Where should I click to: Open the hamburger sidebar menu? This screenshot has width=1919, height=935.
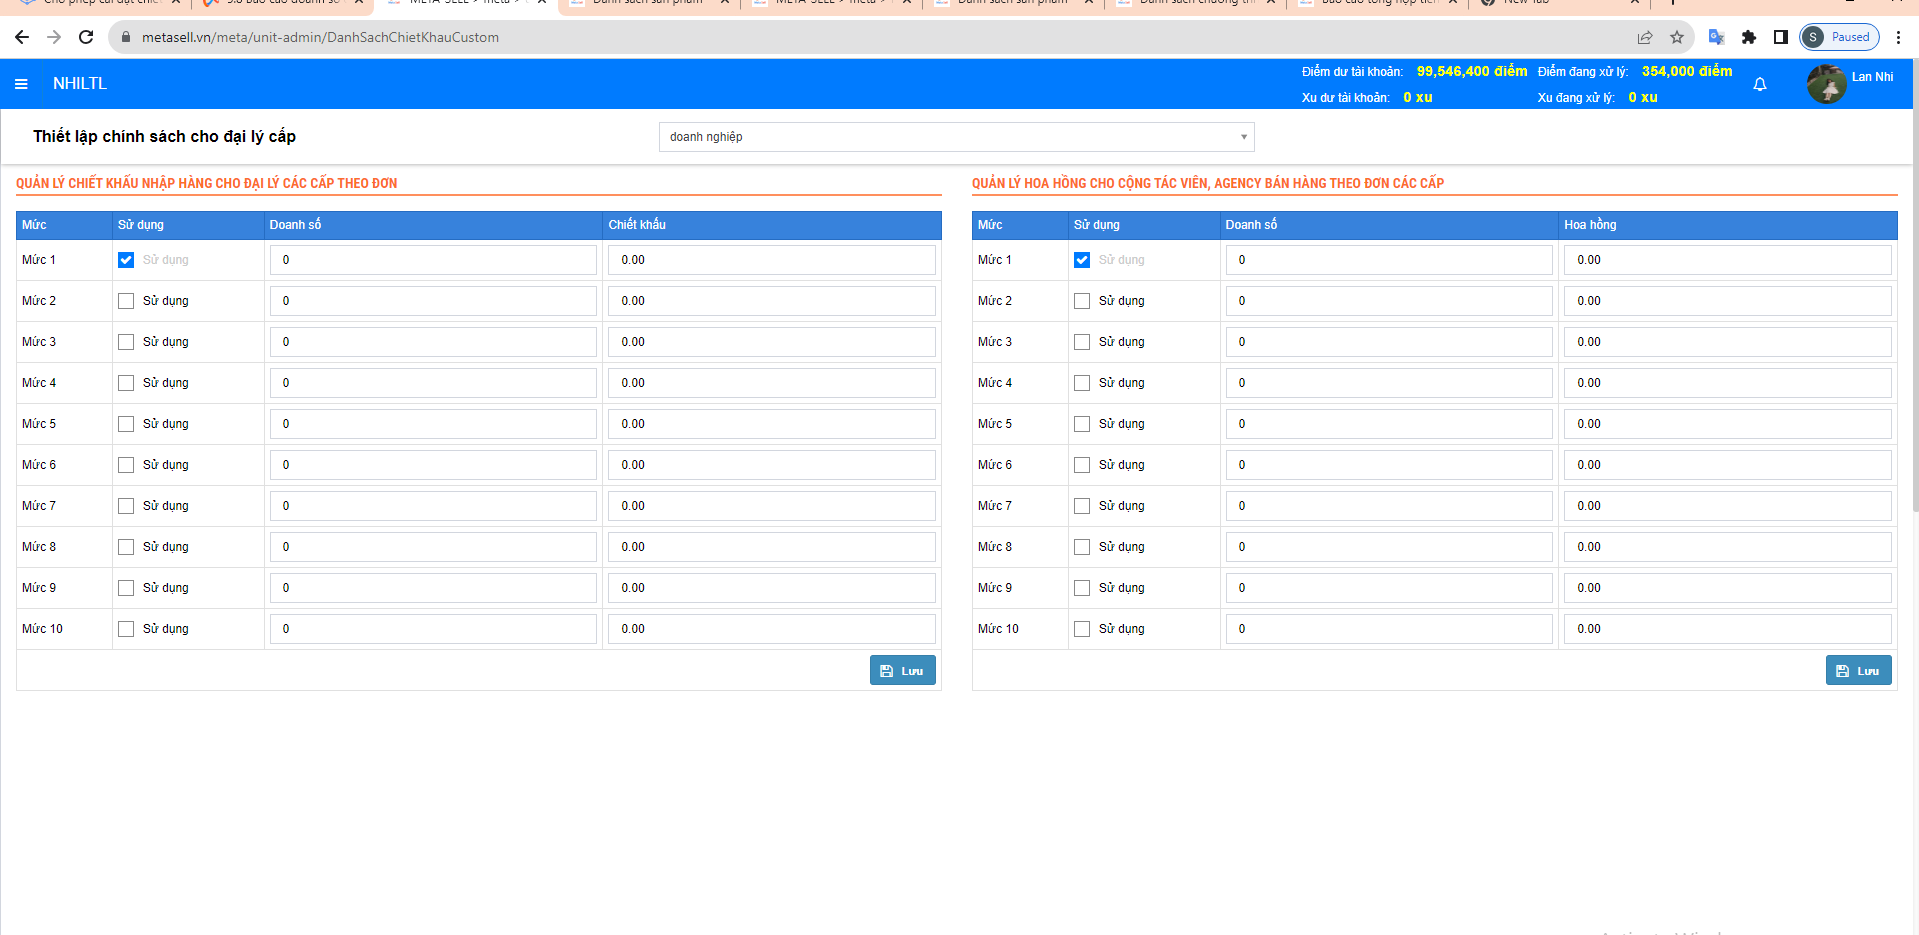[x=21, y=84]
